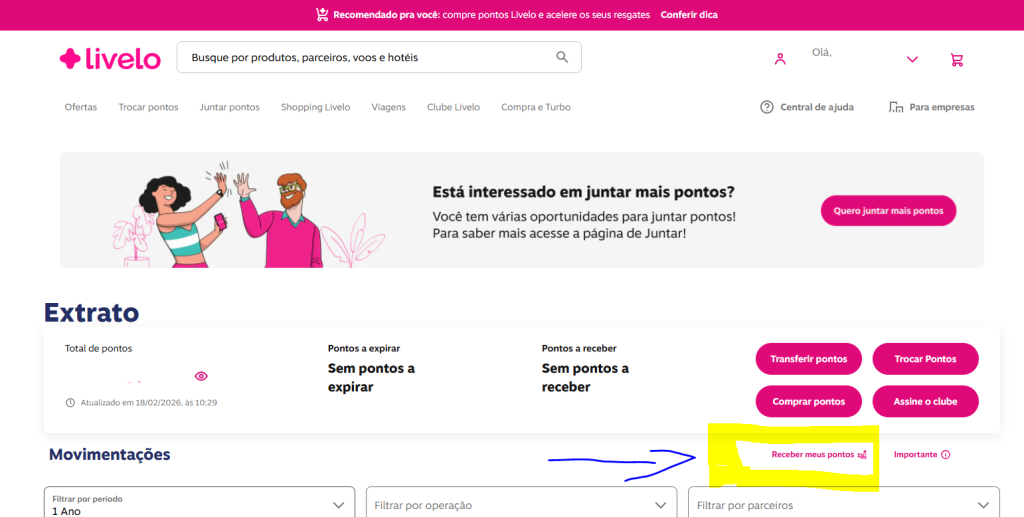The width and height of the screenshot is (1024, 517).
Task: Click the Transferir pontos button
Action: pos(808,359)
